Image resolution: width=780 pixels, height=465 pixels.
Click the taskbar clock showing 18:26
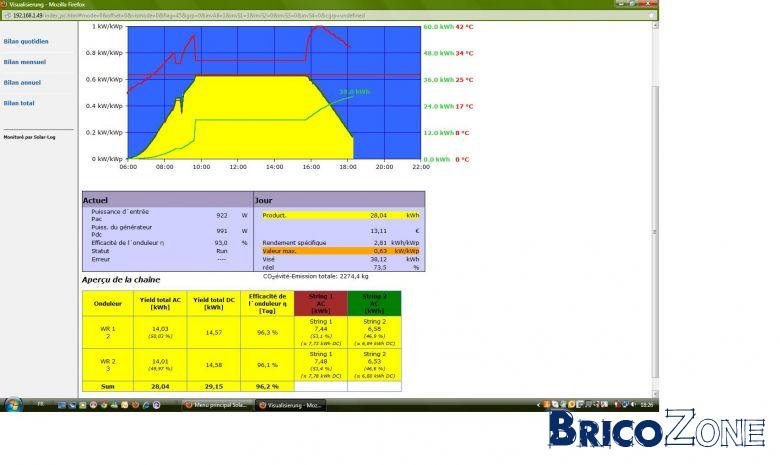point(647,405)
